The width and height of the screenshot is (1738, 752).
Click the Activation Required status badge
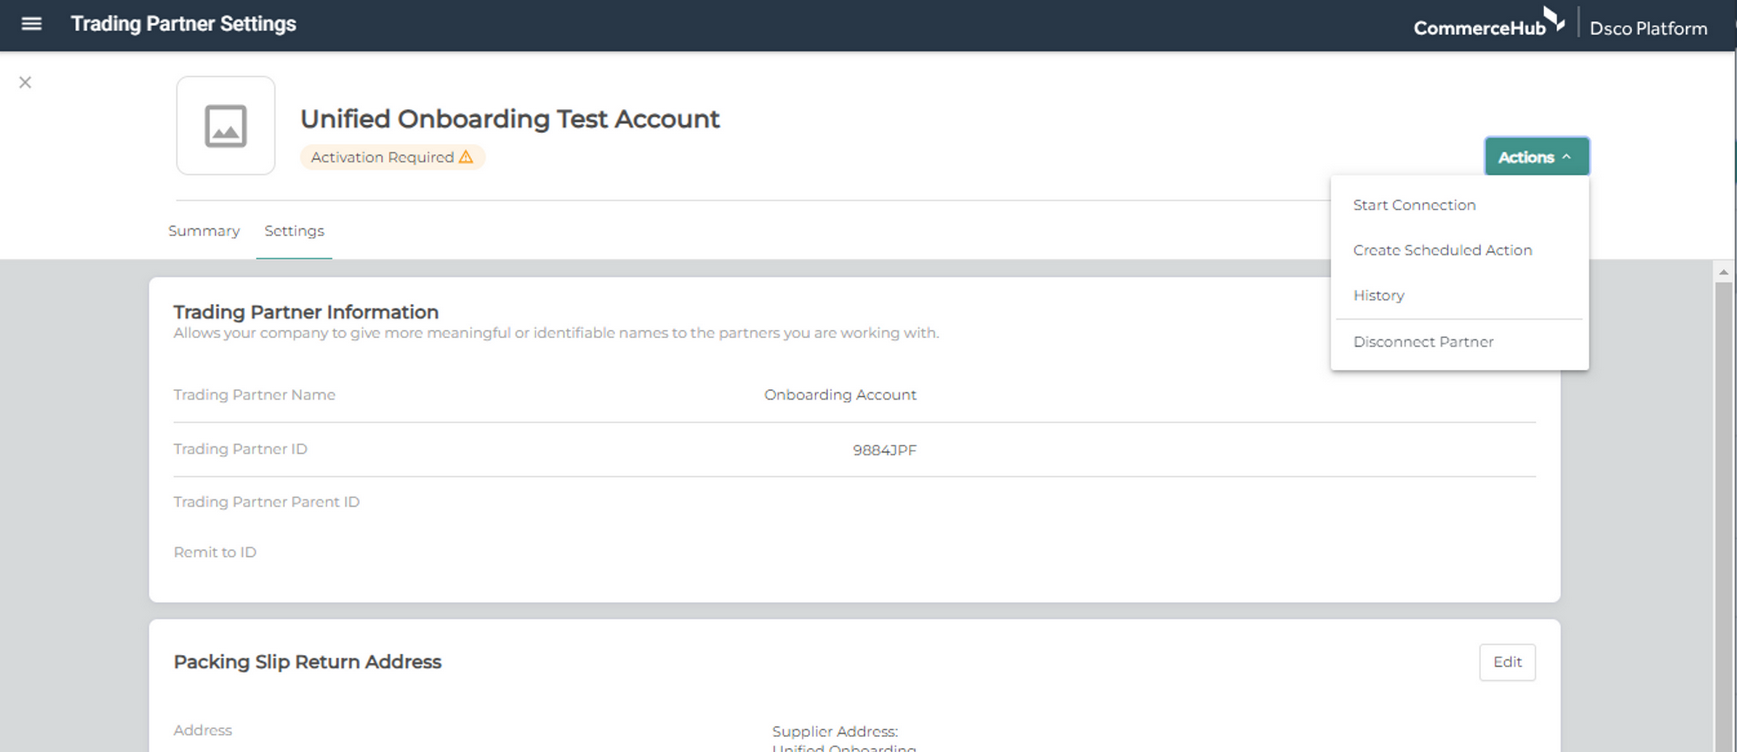(x=392, y=157)
